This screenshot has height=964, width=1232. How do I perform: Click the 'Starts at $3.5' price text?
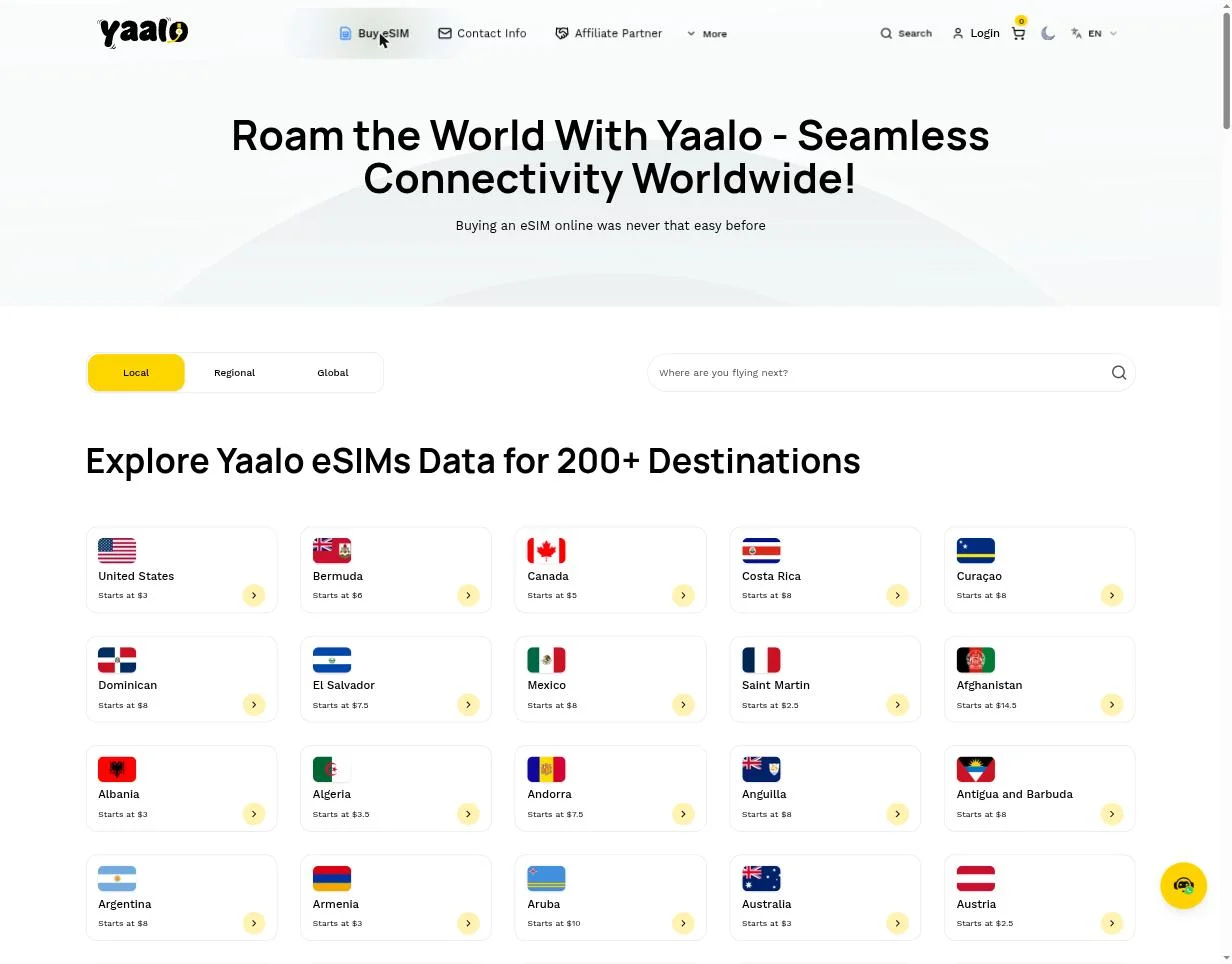tap(341, 814)
